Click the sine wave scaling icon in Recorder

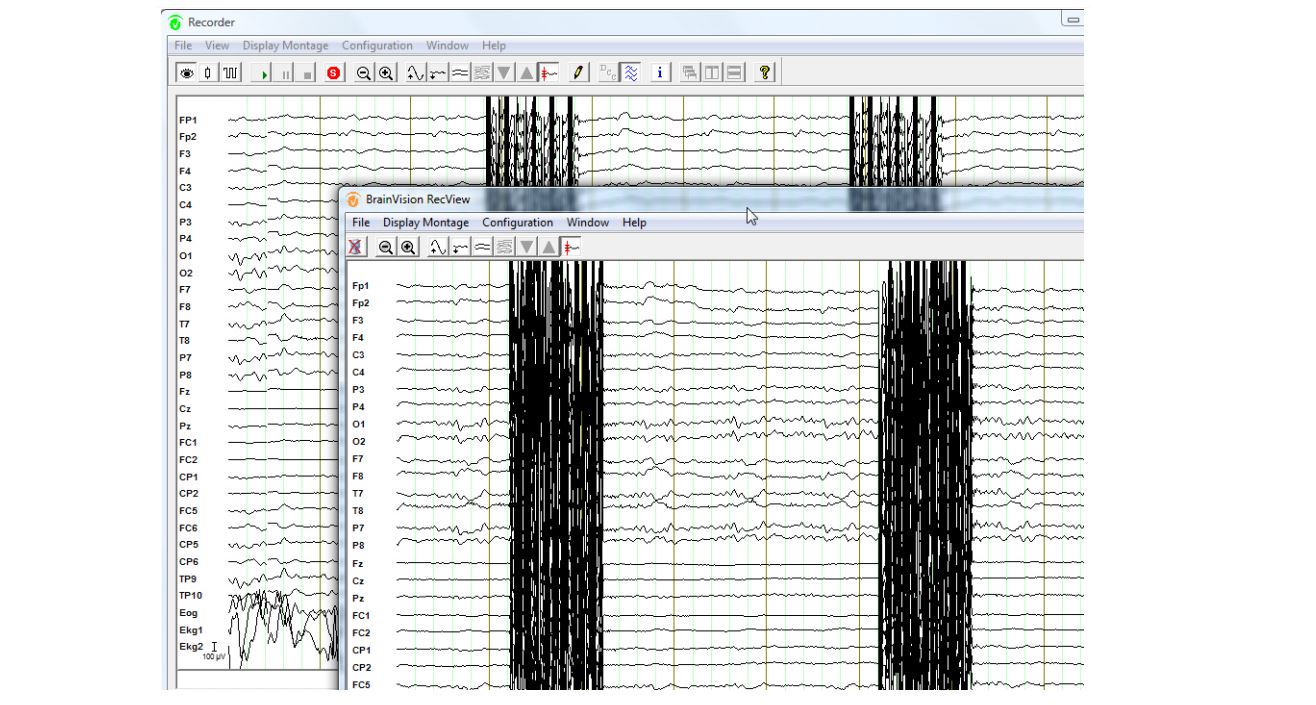415,73
